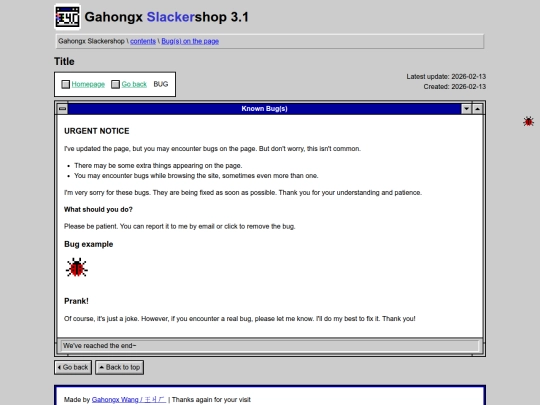Click the Gahongx Slackershop 3.1 site title
540x405 pixels.
[166, 17]
